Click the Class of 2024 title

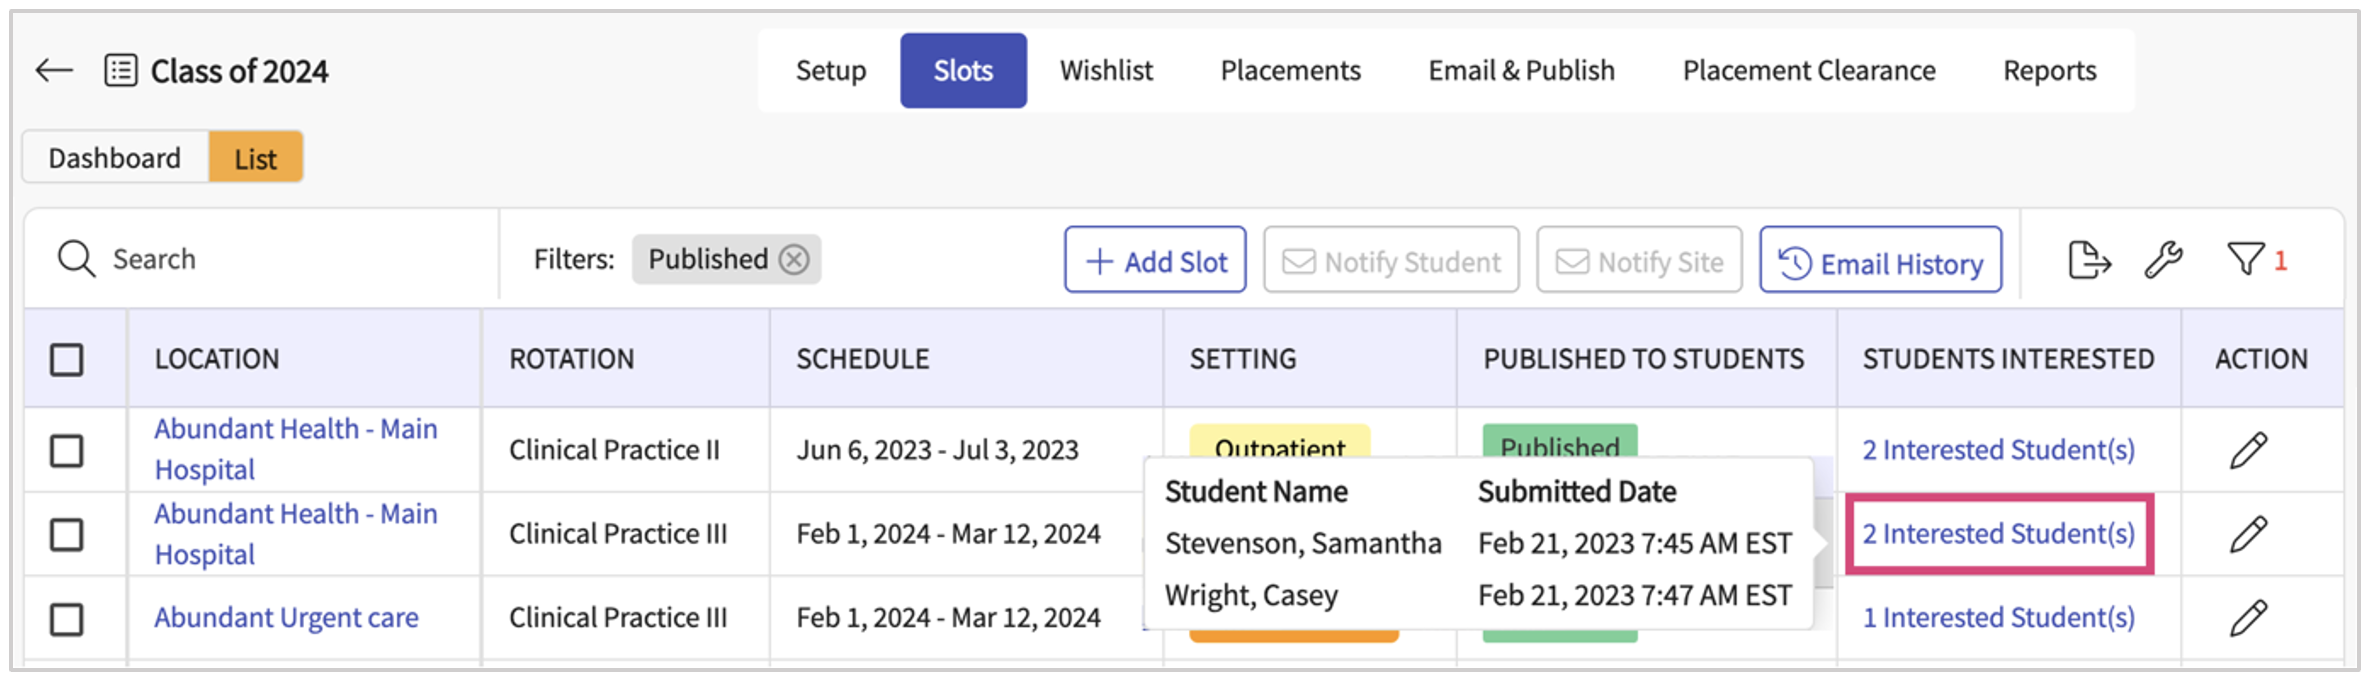pos(239,71)
